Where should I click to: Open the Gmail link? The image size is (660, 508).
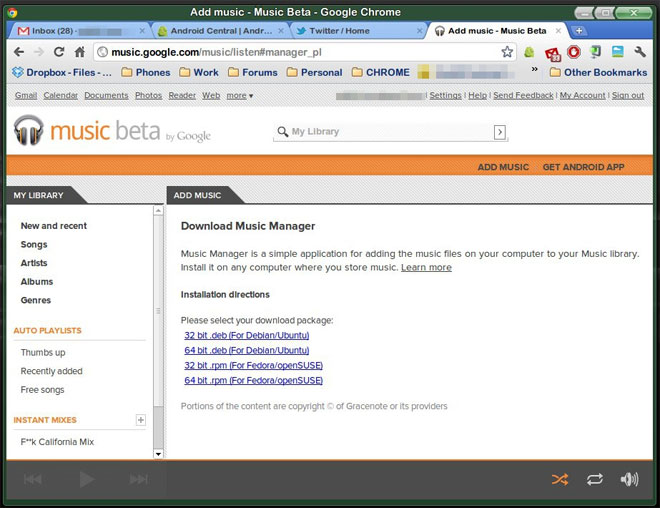coord(26,96)
